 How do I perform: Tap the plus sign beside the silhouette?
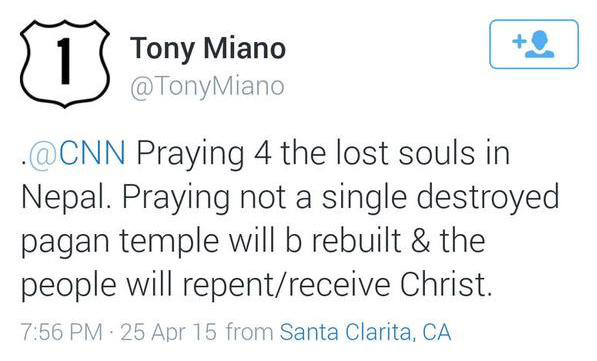[x=519, y=41]
